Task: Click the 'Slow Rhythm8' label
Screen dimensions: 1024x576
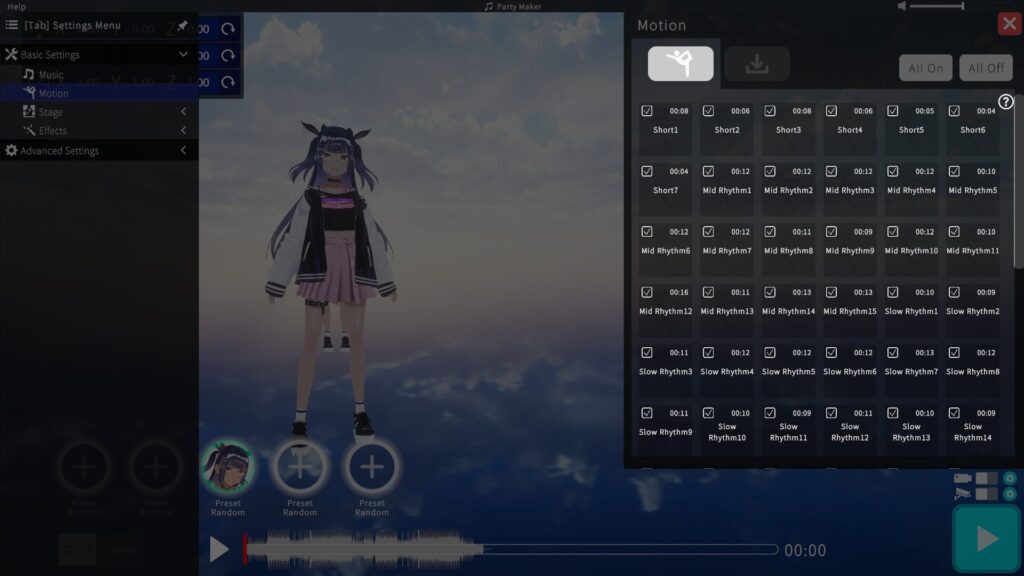Action: click(x=972, y=372)
